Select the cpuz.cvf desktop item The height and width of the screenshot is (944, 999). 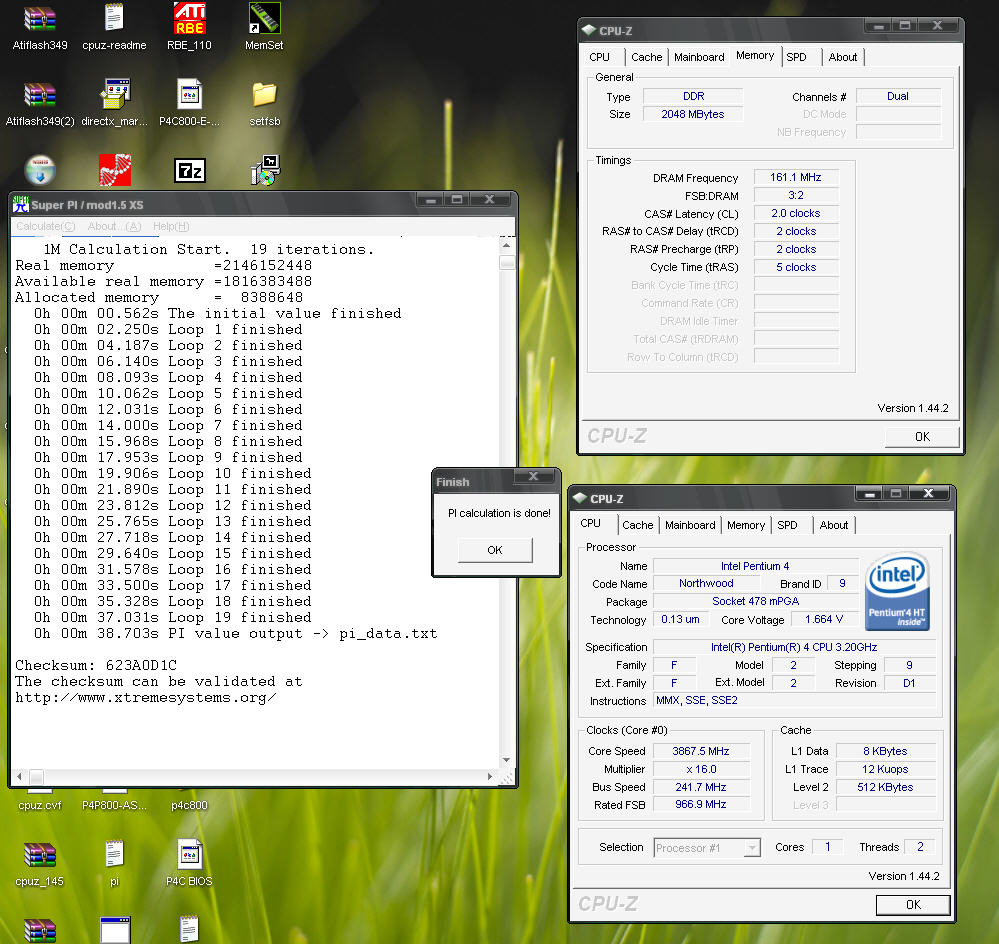point(40,805)
